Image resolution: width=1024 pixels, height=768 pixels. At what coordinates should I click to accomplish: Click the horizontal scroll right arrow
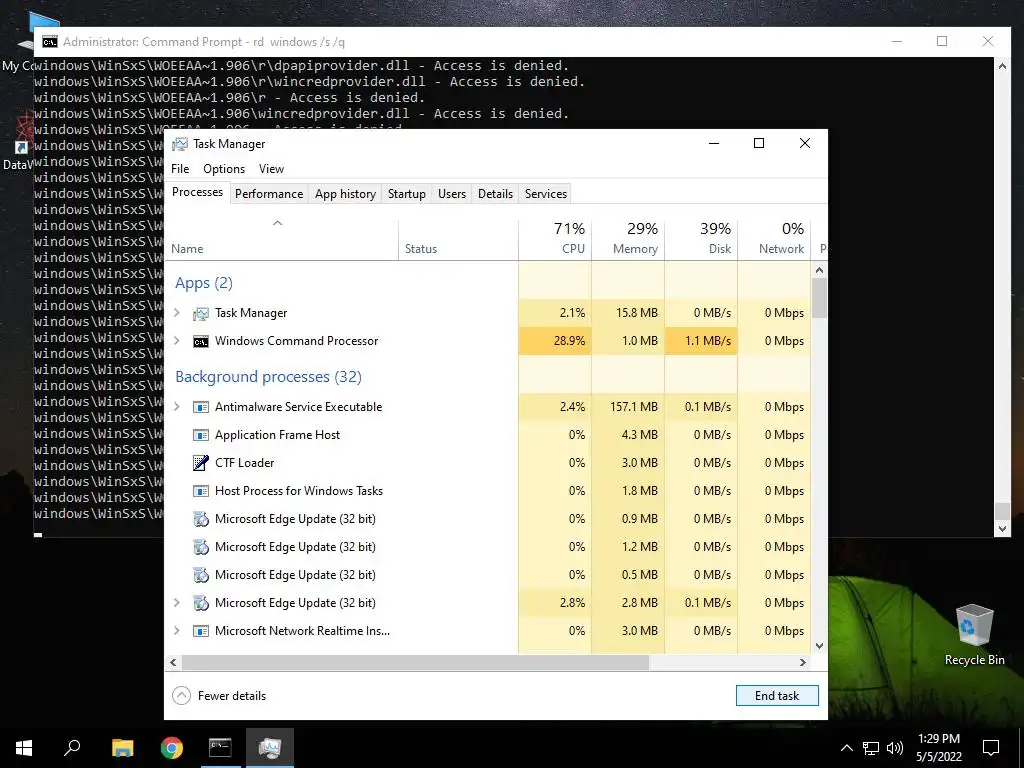click(803, 662)
